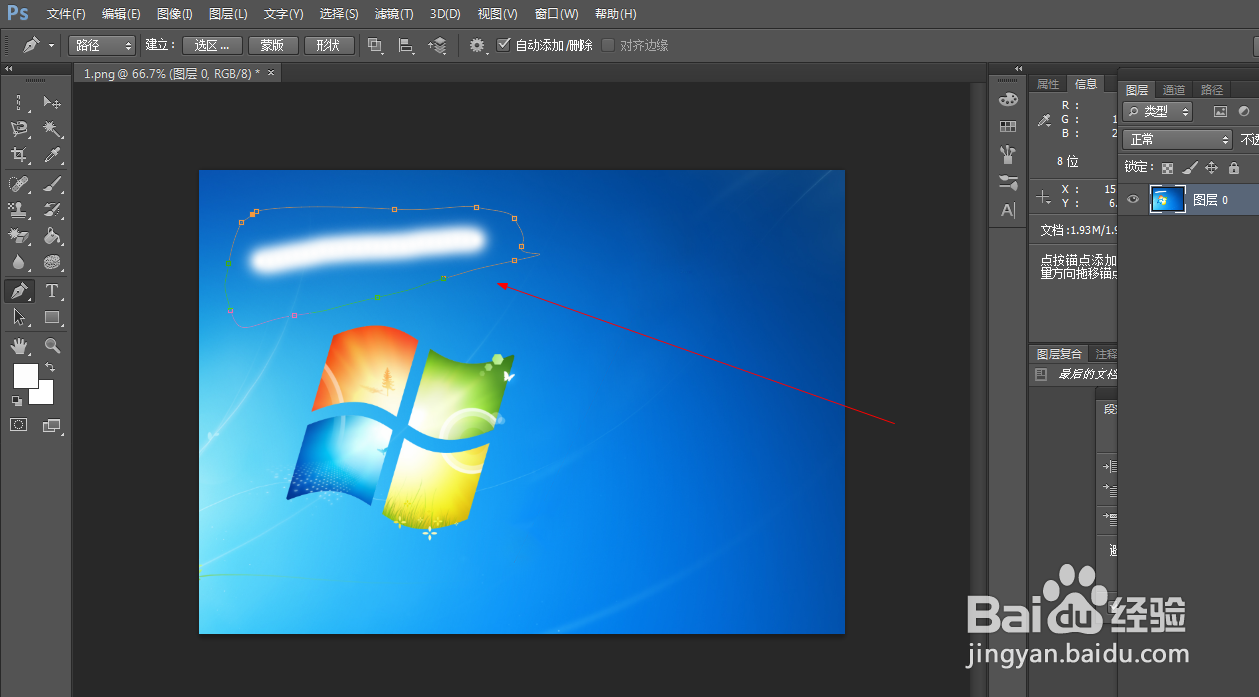This screenshot has height=697, width=1259.
Task: Open the Brush Presets panel icon
Action: pyautogui.click(x=1008, y=154)
